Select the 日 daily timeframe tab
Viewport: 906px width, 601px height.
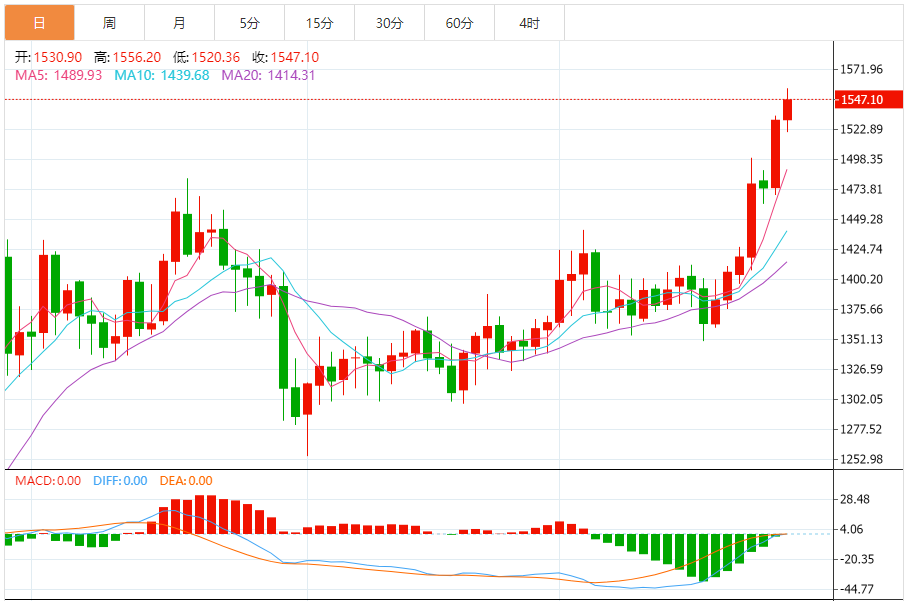[39, 23]
